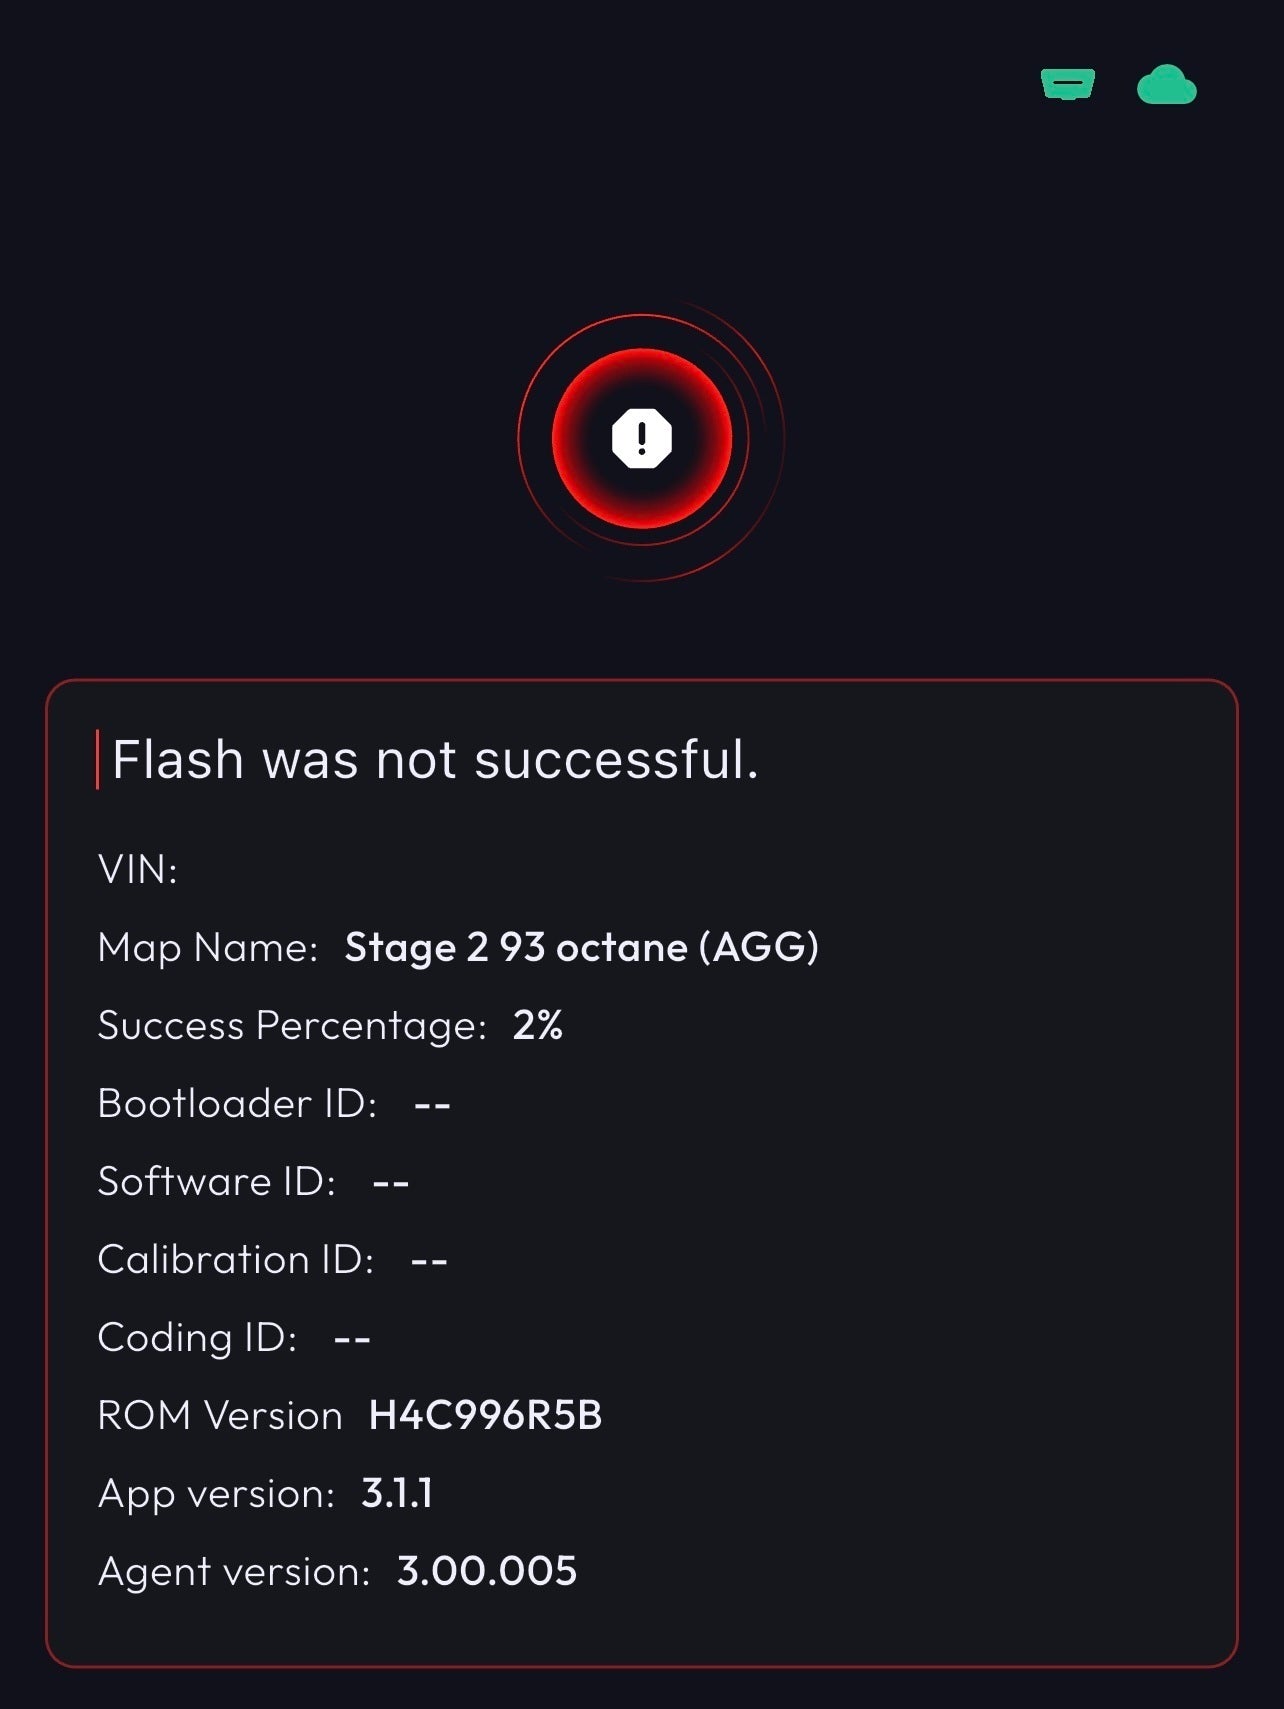The width and height of the screenshot is (1284, 1709).
Task: Tap the 'Map Name:' label
Action: [x=208, y=947]
